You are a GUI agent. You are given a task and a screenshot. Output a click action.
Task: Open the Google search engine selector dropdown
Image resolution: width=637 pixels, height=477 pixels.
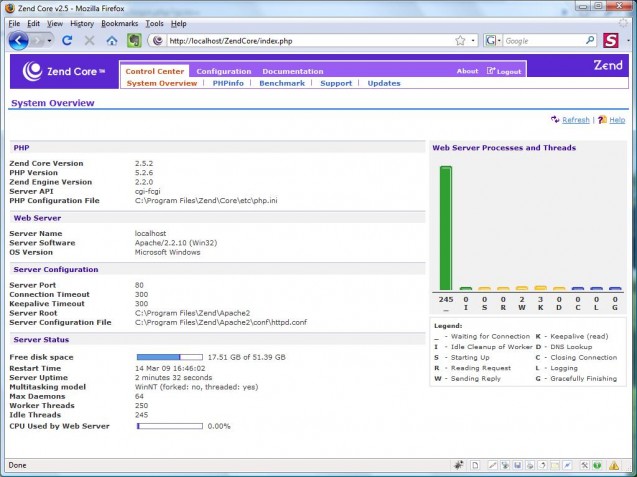click(x=493, y=41)
